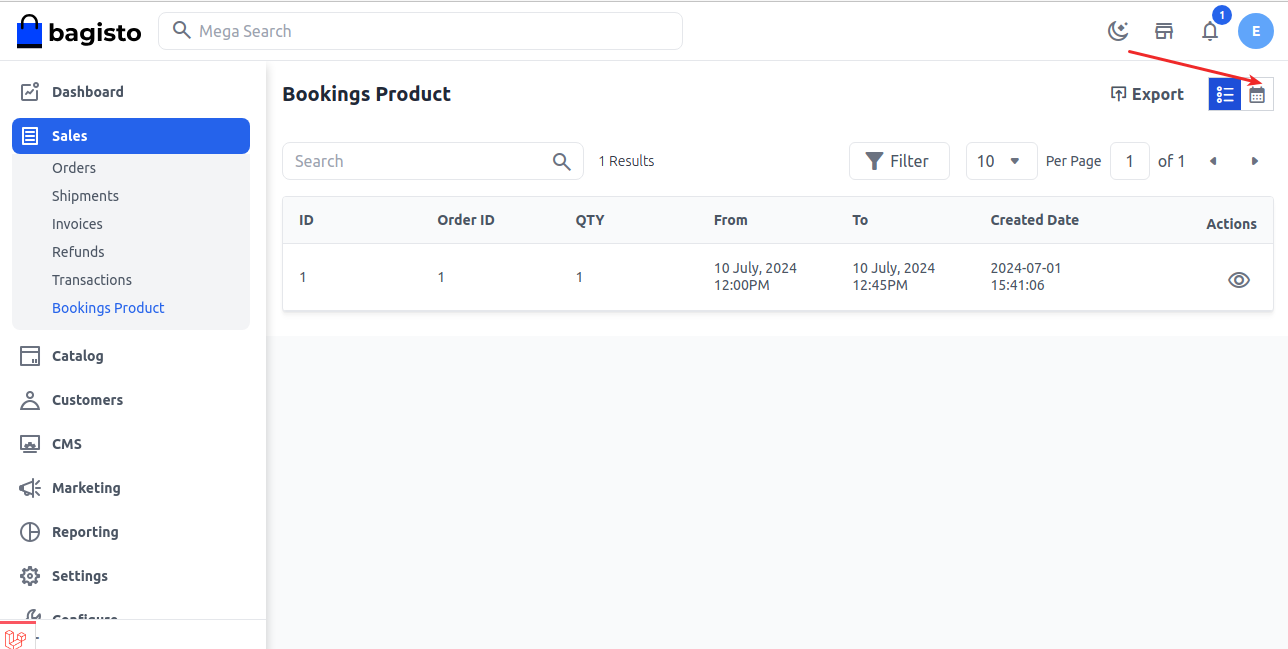Viewport: 1288px width, 649px height.
Task: Go to next page arrow
Action: tap(1254, 161)
